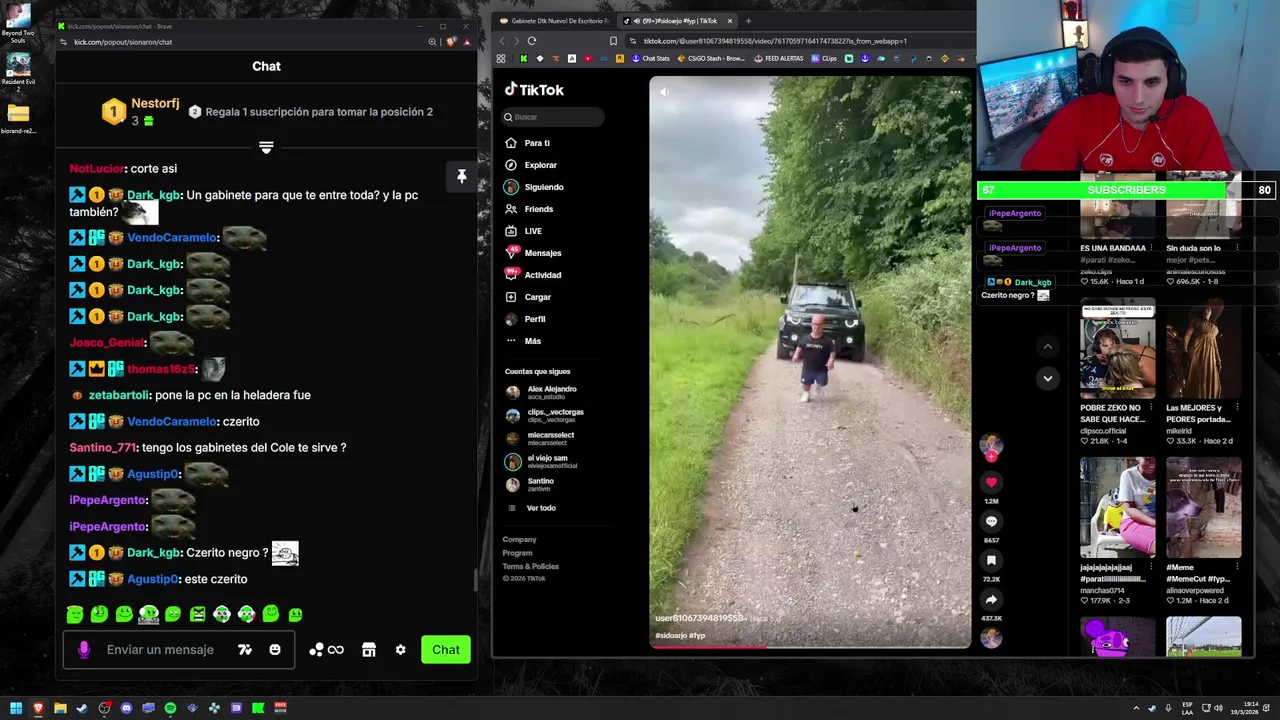Seek on the red video progress bar
This screenshot has height=720, width=1280.
(x=810, y=647)
